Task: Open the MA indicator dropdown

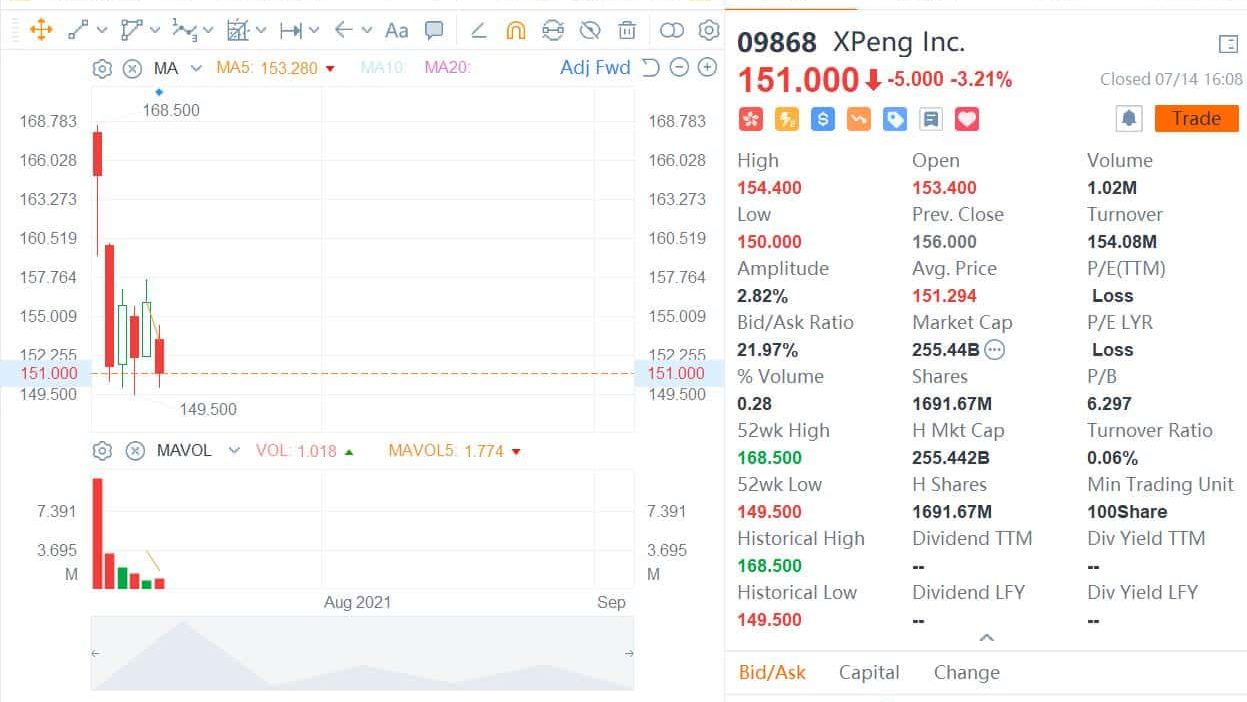Action: pyautogui.click(x=196, y=68)
